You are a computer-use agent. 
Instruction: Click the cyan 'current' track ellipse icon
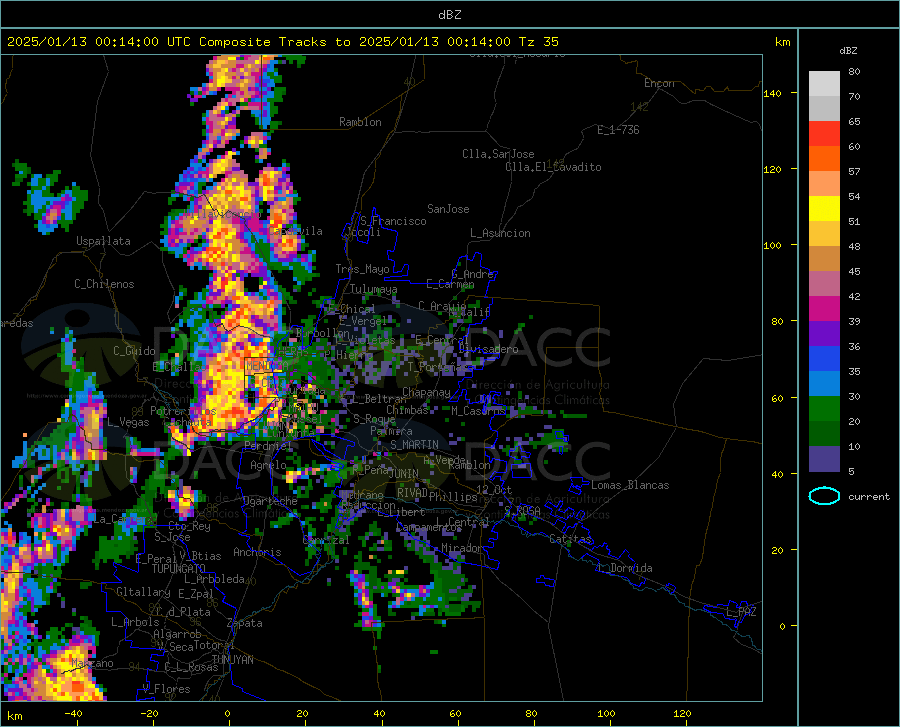point(824,496)
